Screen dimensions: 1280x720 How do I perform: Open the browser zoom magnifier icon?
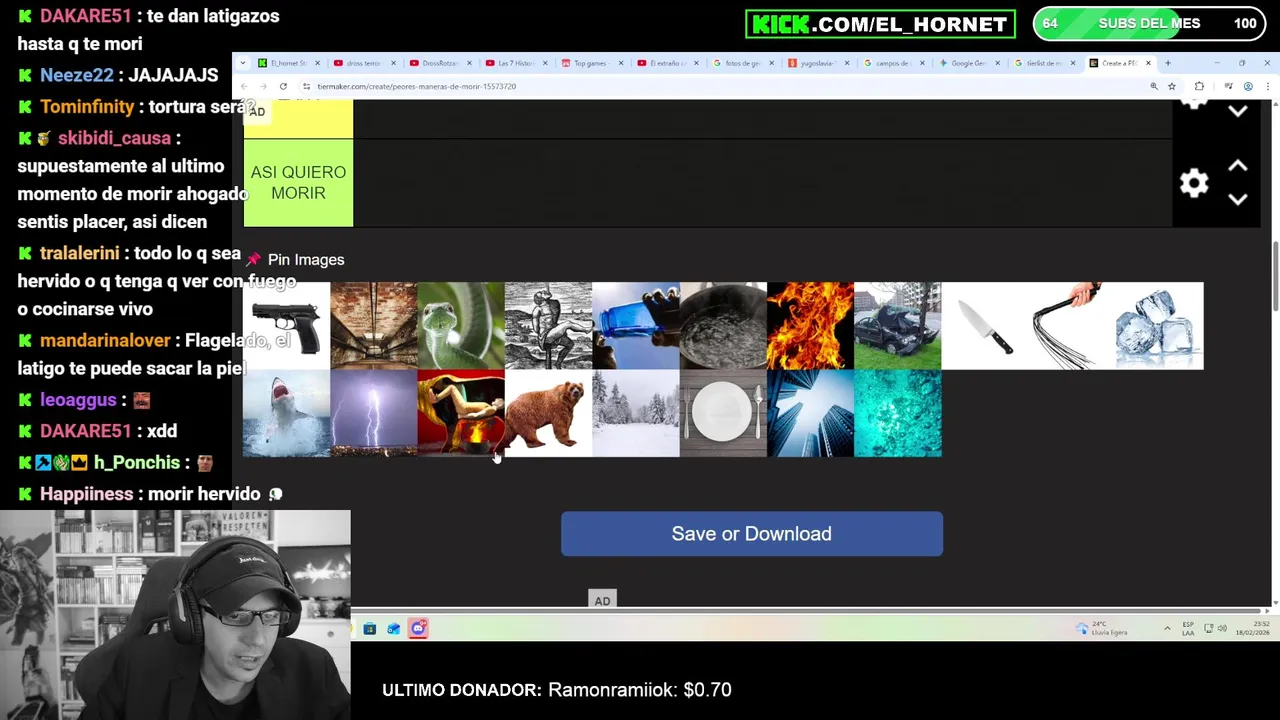tap(1154, 86)
